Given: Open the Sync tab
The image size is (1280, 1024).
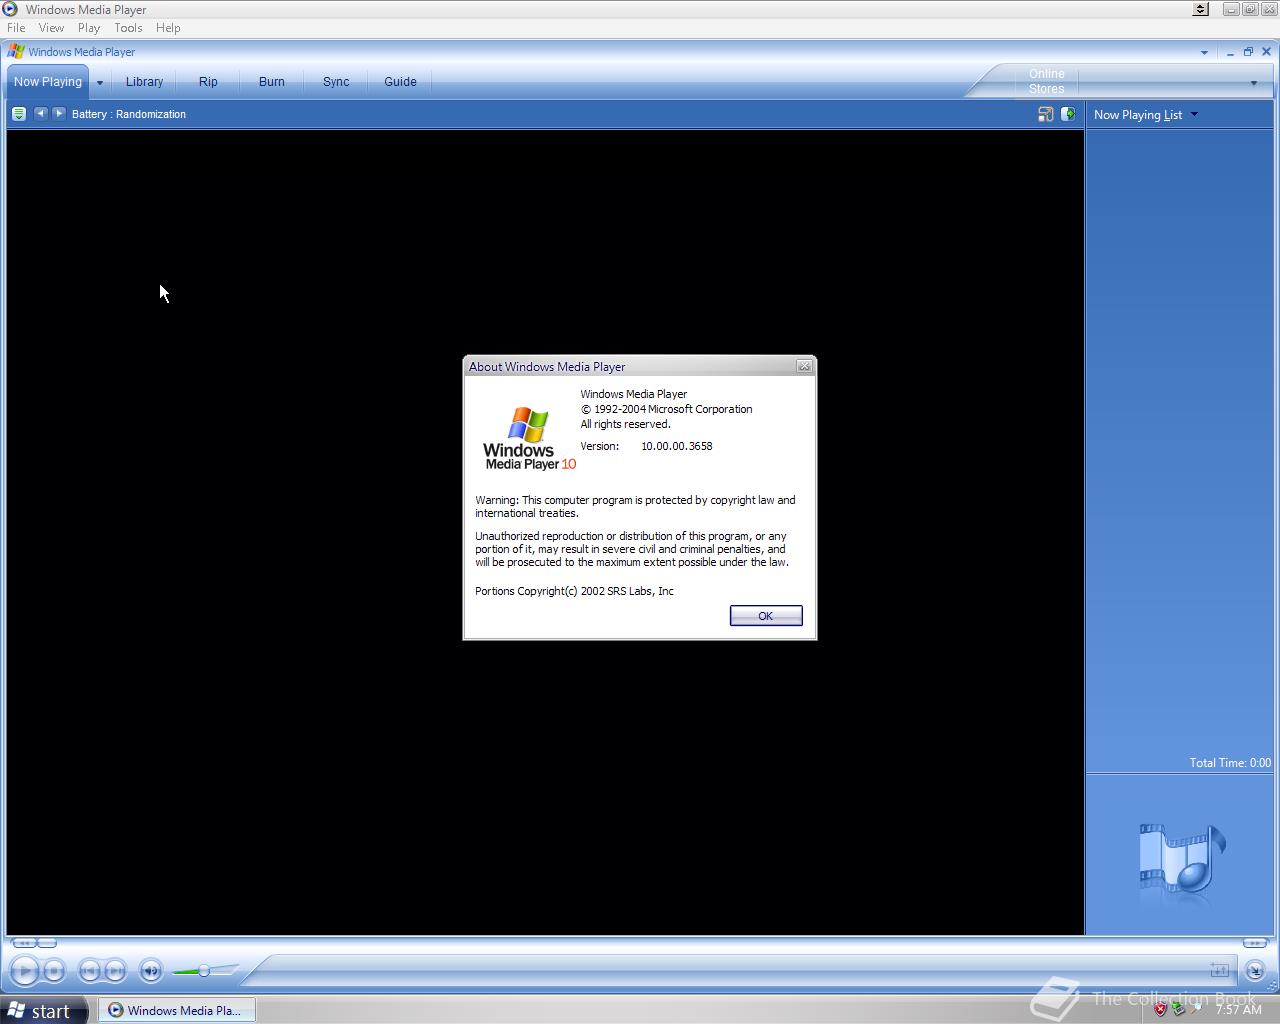Looking at the screenshot, I should tap(336, 82).
